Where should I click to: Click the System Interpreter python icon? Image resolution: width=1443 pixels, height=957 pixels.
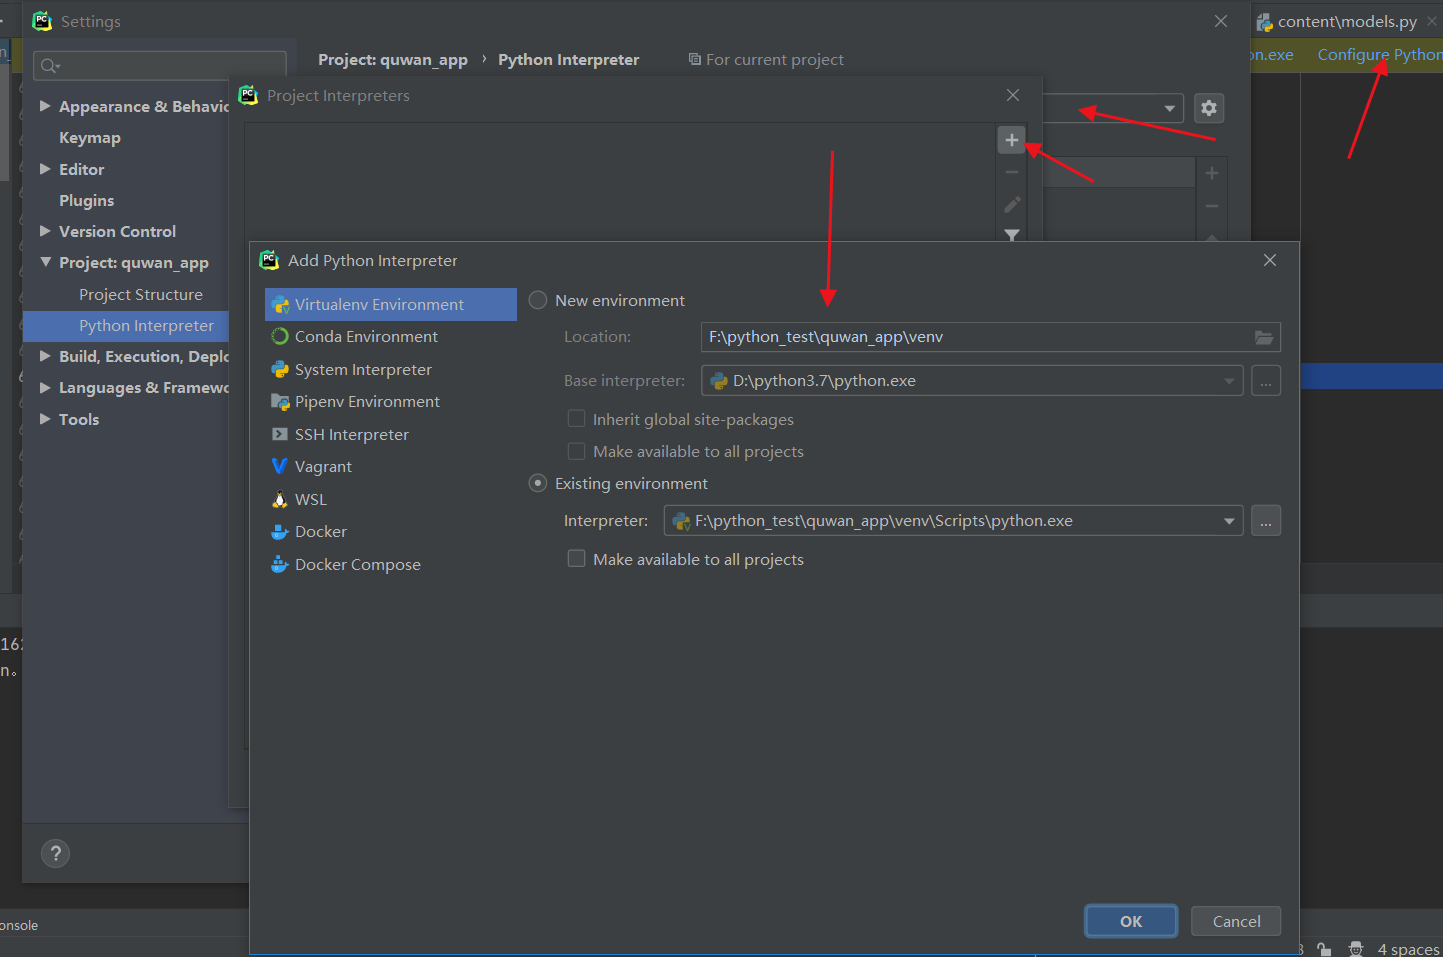pyautogui.click(x=280, y=369)
